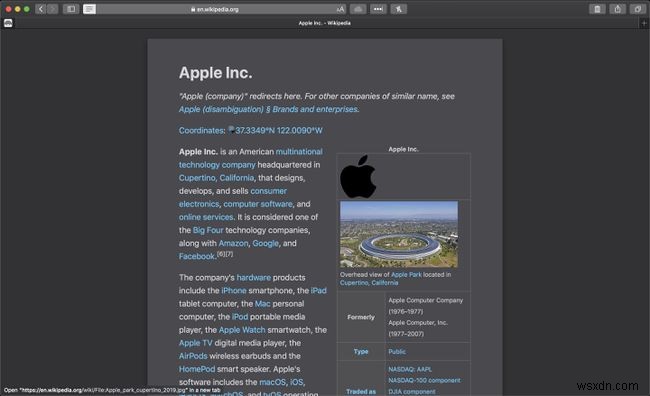Follow the NASDAQ-100 component link

pos(424,380)
